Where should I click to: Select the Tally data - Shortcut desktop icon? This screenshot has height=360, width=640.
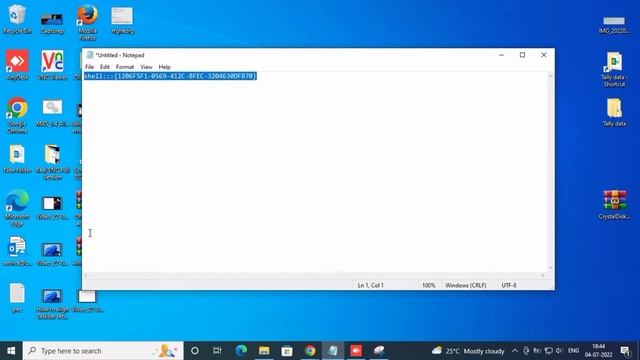[614, 69]
